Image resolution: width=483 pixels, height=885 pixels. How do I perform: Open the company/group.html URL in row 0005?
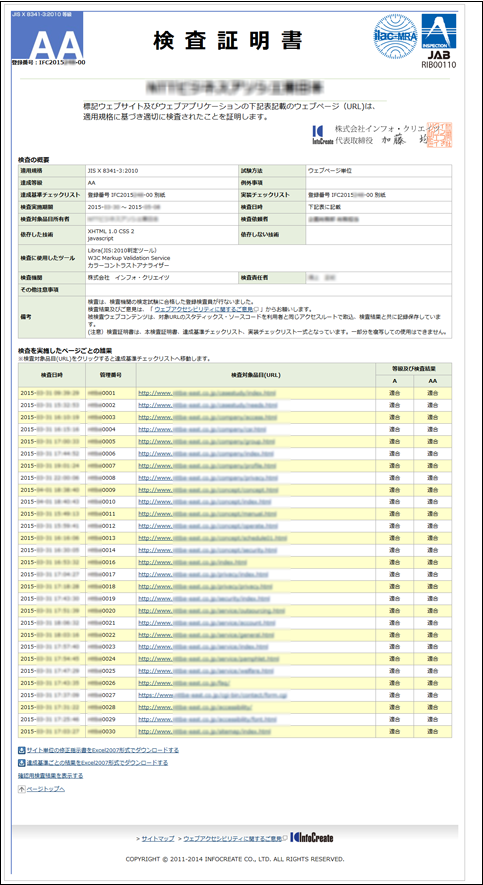click(x=207, y=441)
